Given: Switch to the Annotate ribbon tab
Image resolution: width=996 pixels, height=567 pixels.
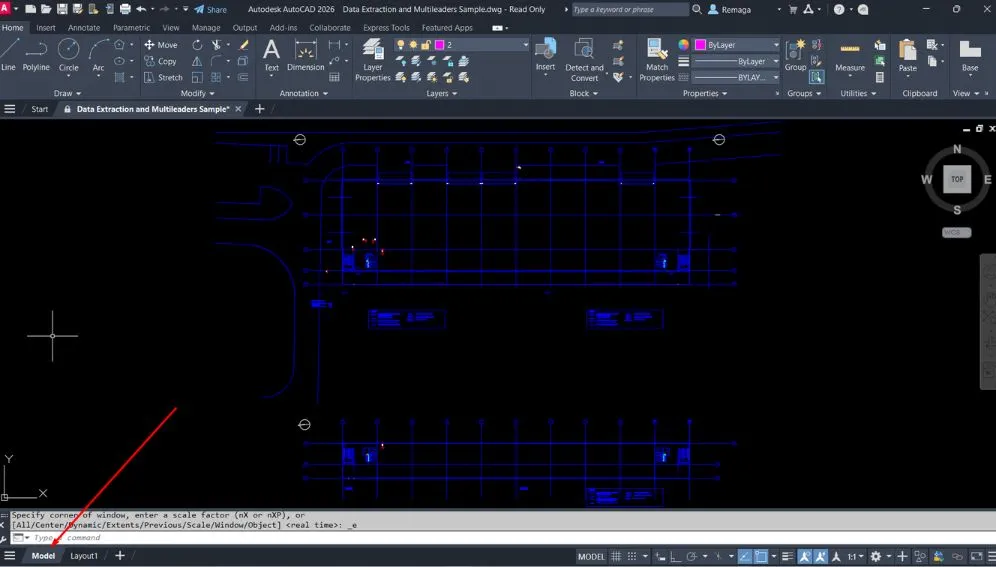Looking at the screenshot, I should (x=84, y=28).
